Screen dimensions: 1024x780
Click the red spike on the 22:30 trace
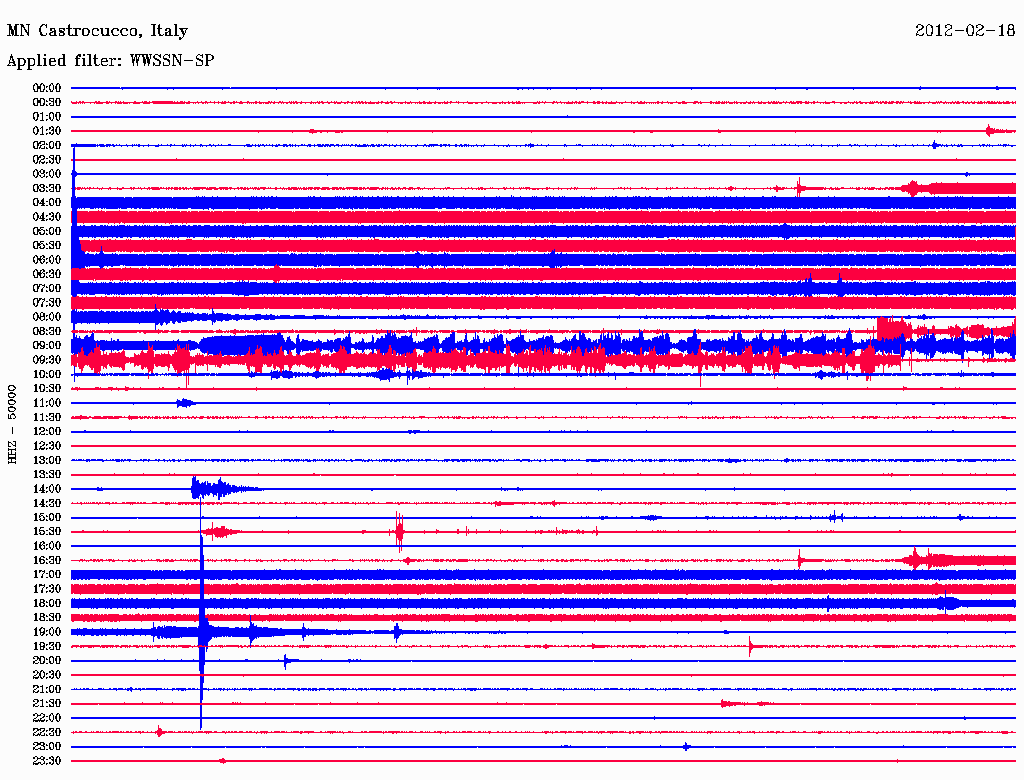[x=160, y=732]
